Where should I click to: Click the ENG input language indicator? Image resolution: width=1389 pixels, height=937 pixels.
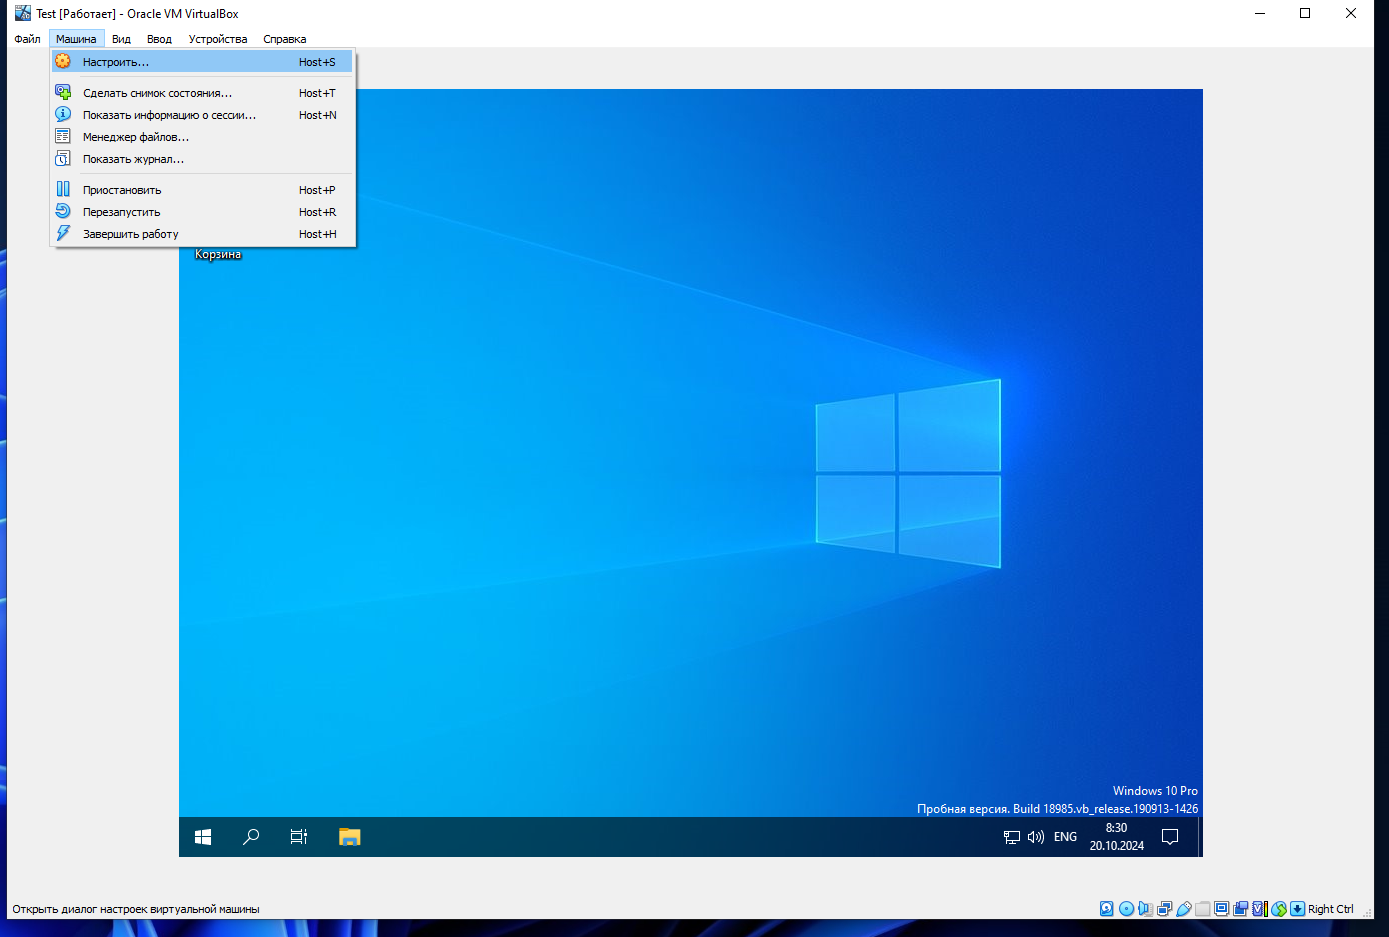click(1066, 837)
